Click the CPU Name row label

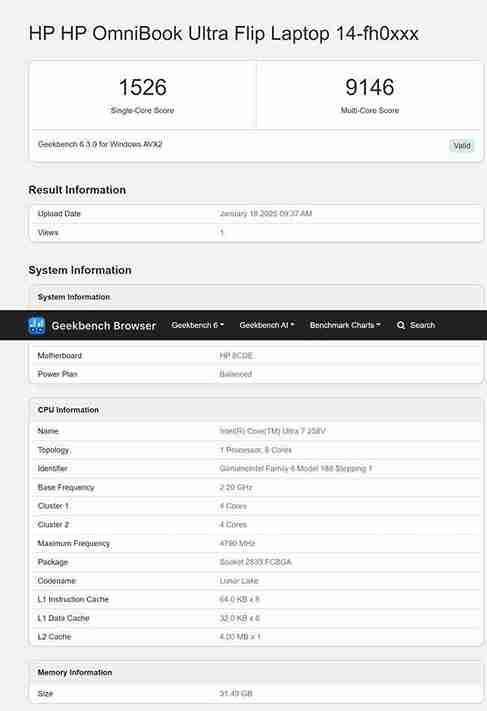point(48,431)
